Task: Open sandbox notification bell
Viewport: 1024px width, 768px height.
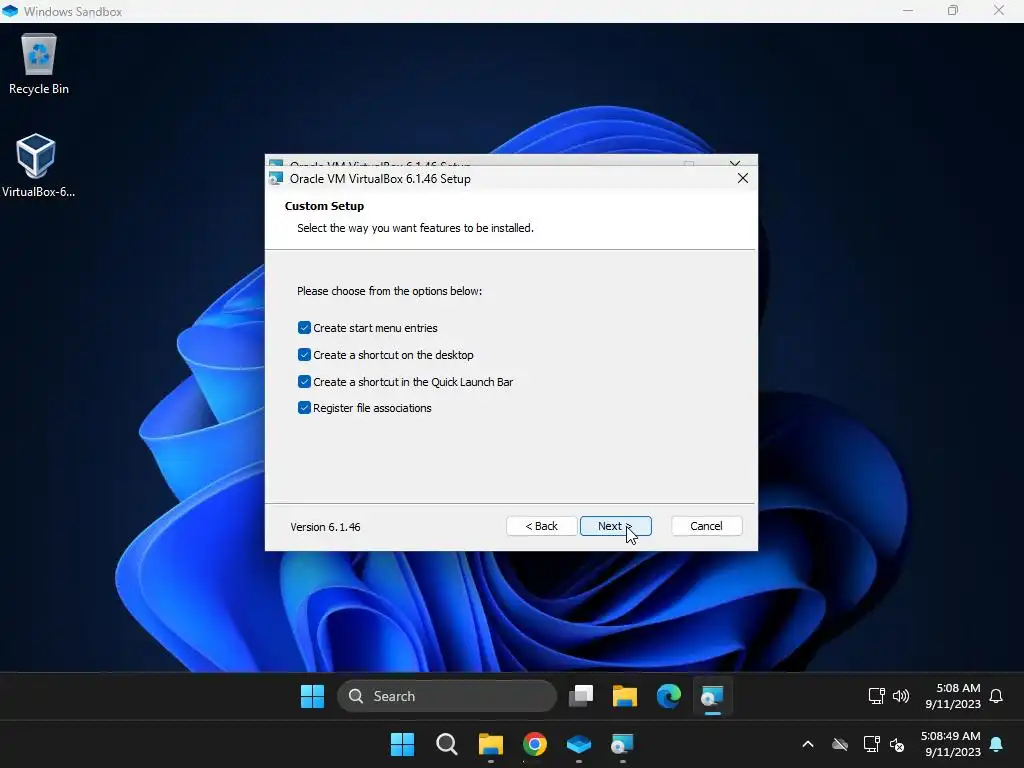Action: (x=996, y=696)
